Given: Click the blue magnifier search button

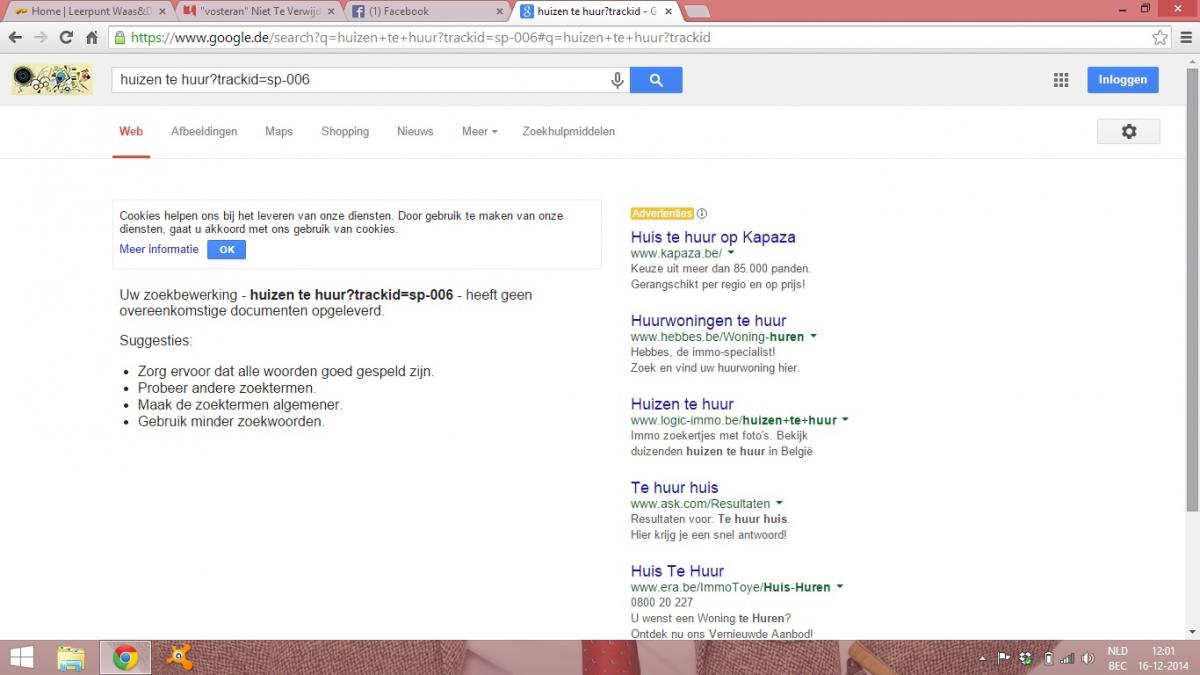Looking at the screenshot, I should [x=656, y=80].
